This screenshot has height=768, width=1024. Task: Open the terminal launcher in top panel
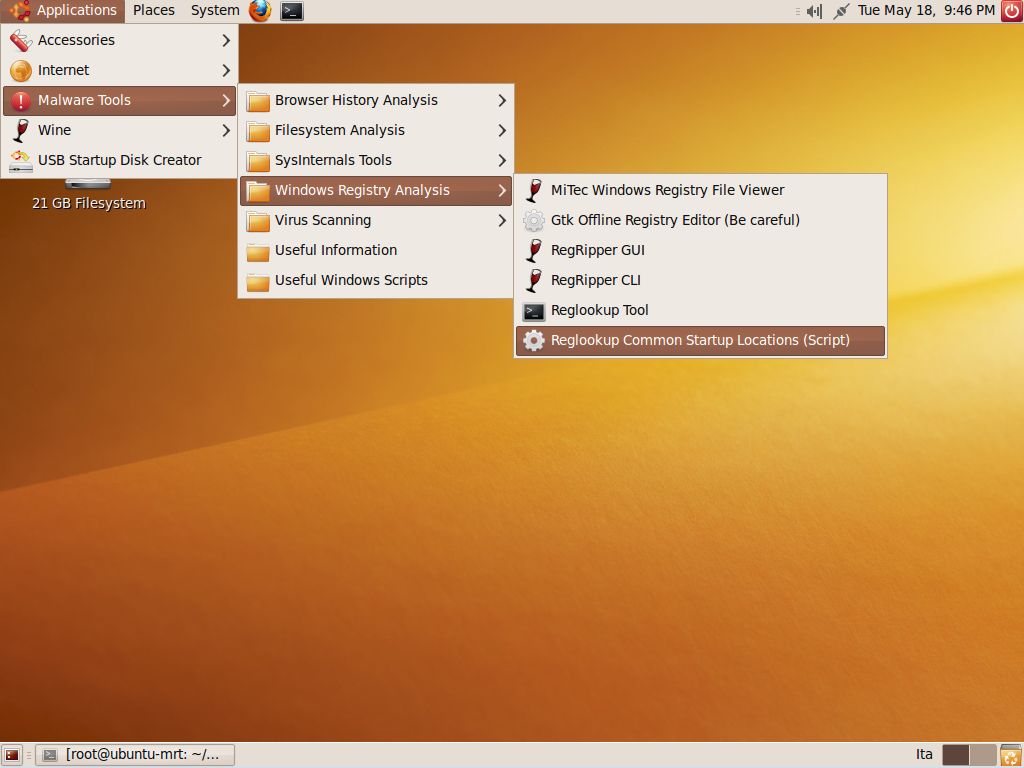tap(292, 10)
